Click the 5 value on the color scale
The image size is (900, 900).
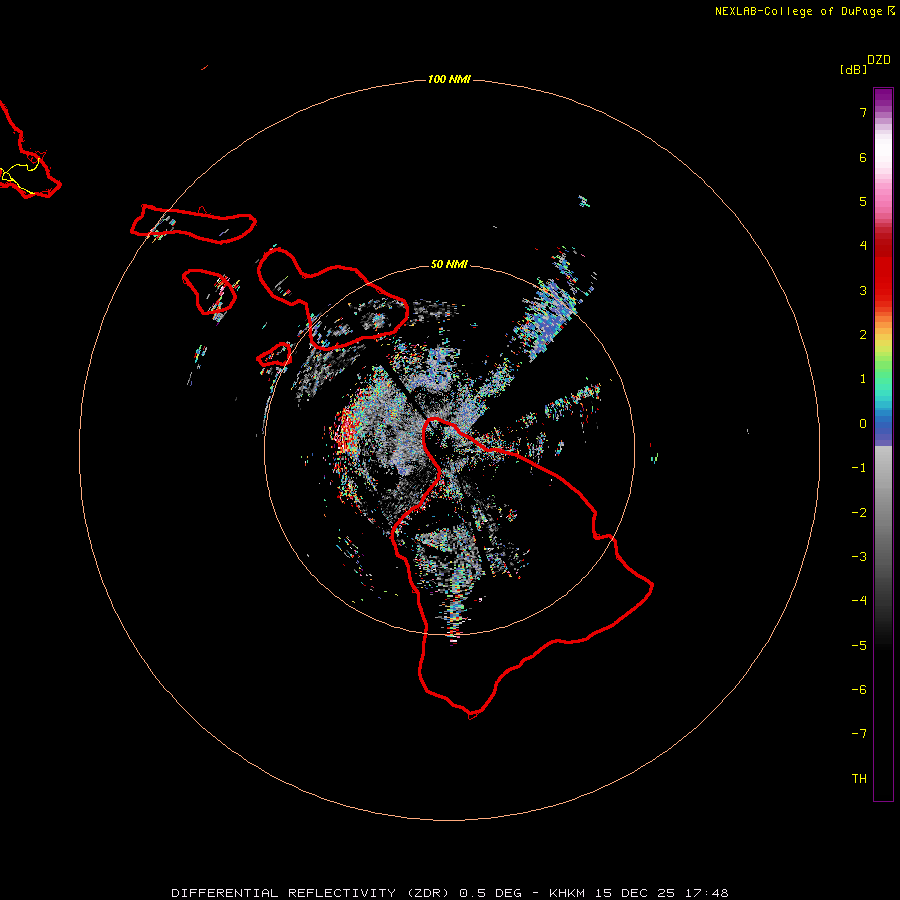click(863, 201)
